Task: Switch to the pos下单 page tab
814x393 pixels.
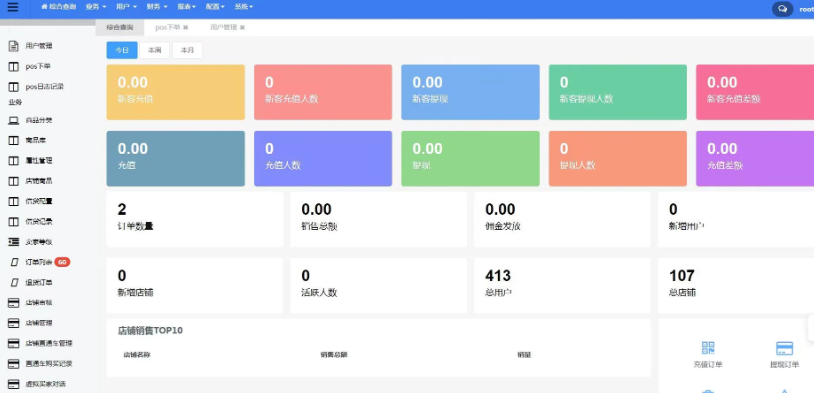Action: (x=168, y=27)
